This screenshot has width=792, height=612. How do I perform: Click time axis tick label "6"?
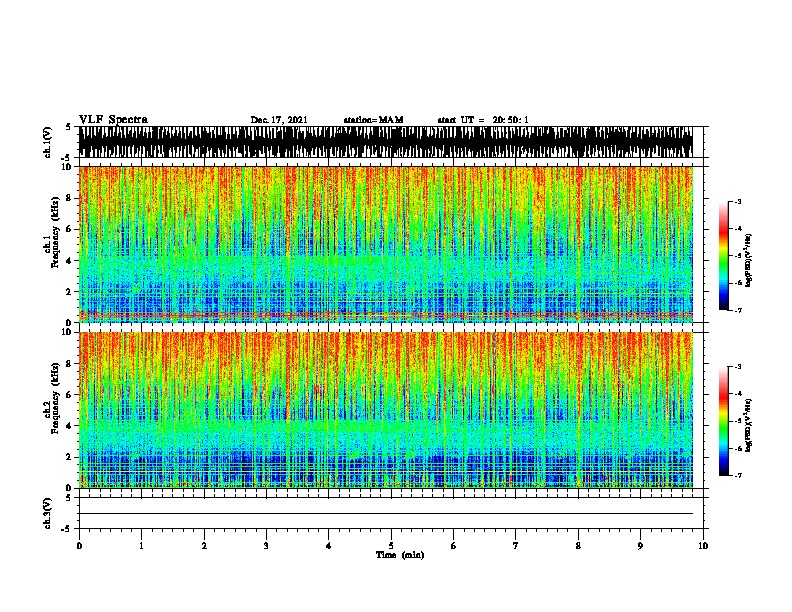[454, 546]
